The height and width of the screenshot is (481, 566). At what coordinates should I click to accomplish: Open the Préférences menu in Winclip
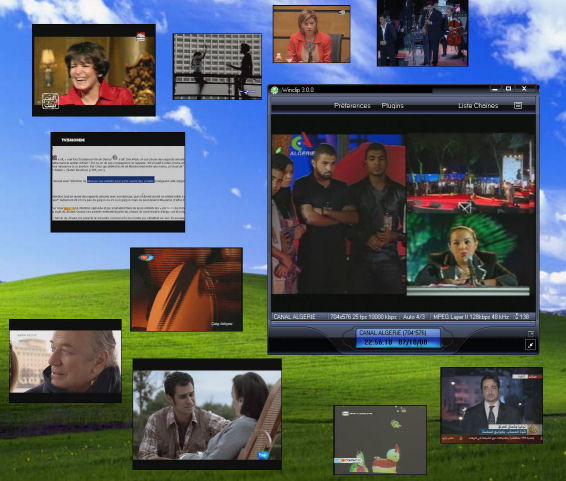pos(352,105)
